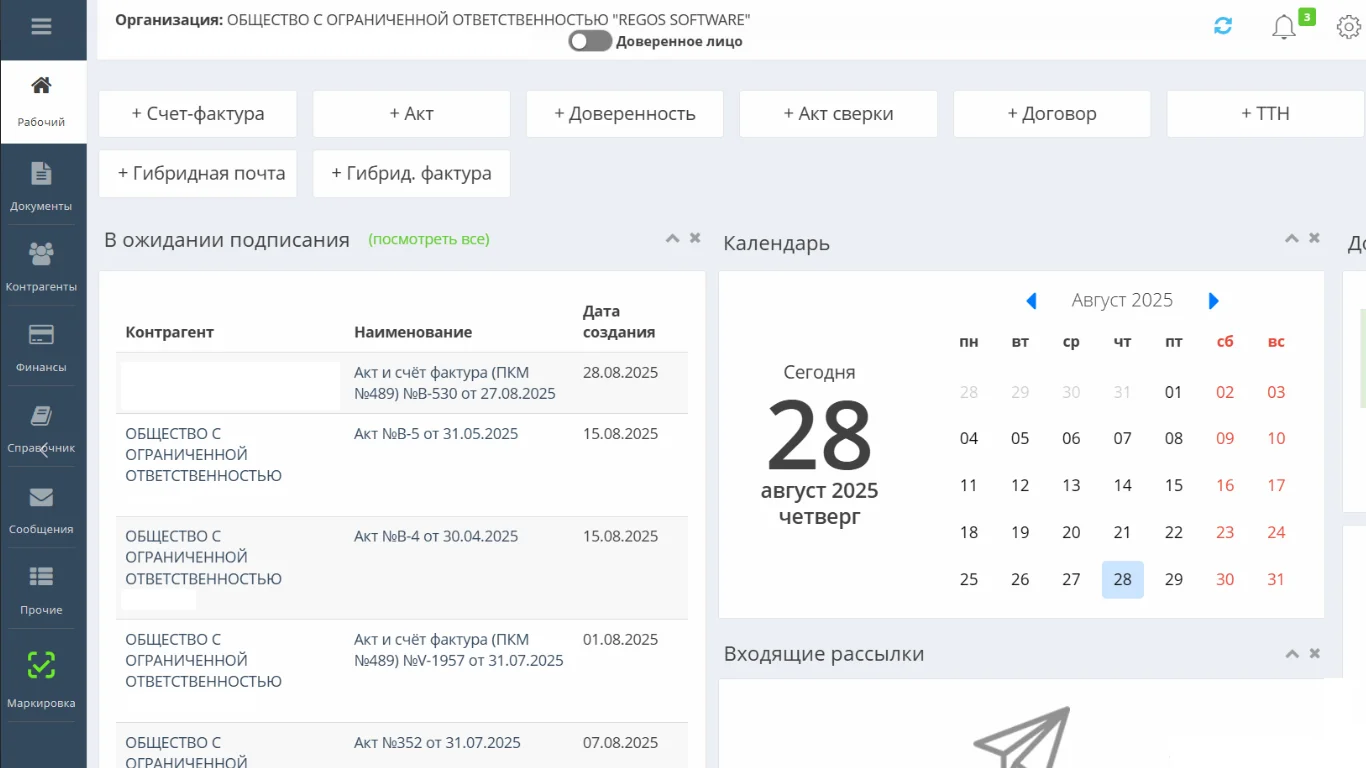
Task: Open Контрагенты section in sidebar
Action: [41, 266]
